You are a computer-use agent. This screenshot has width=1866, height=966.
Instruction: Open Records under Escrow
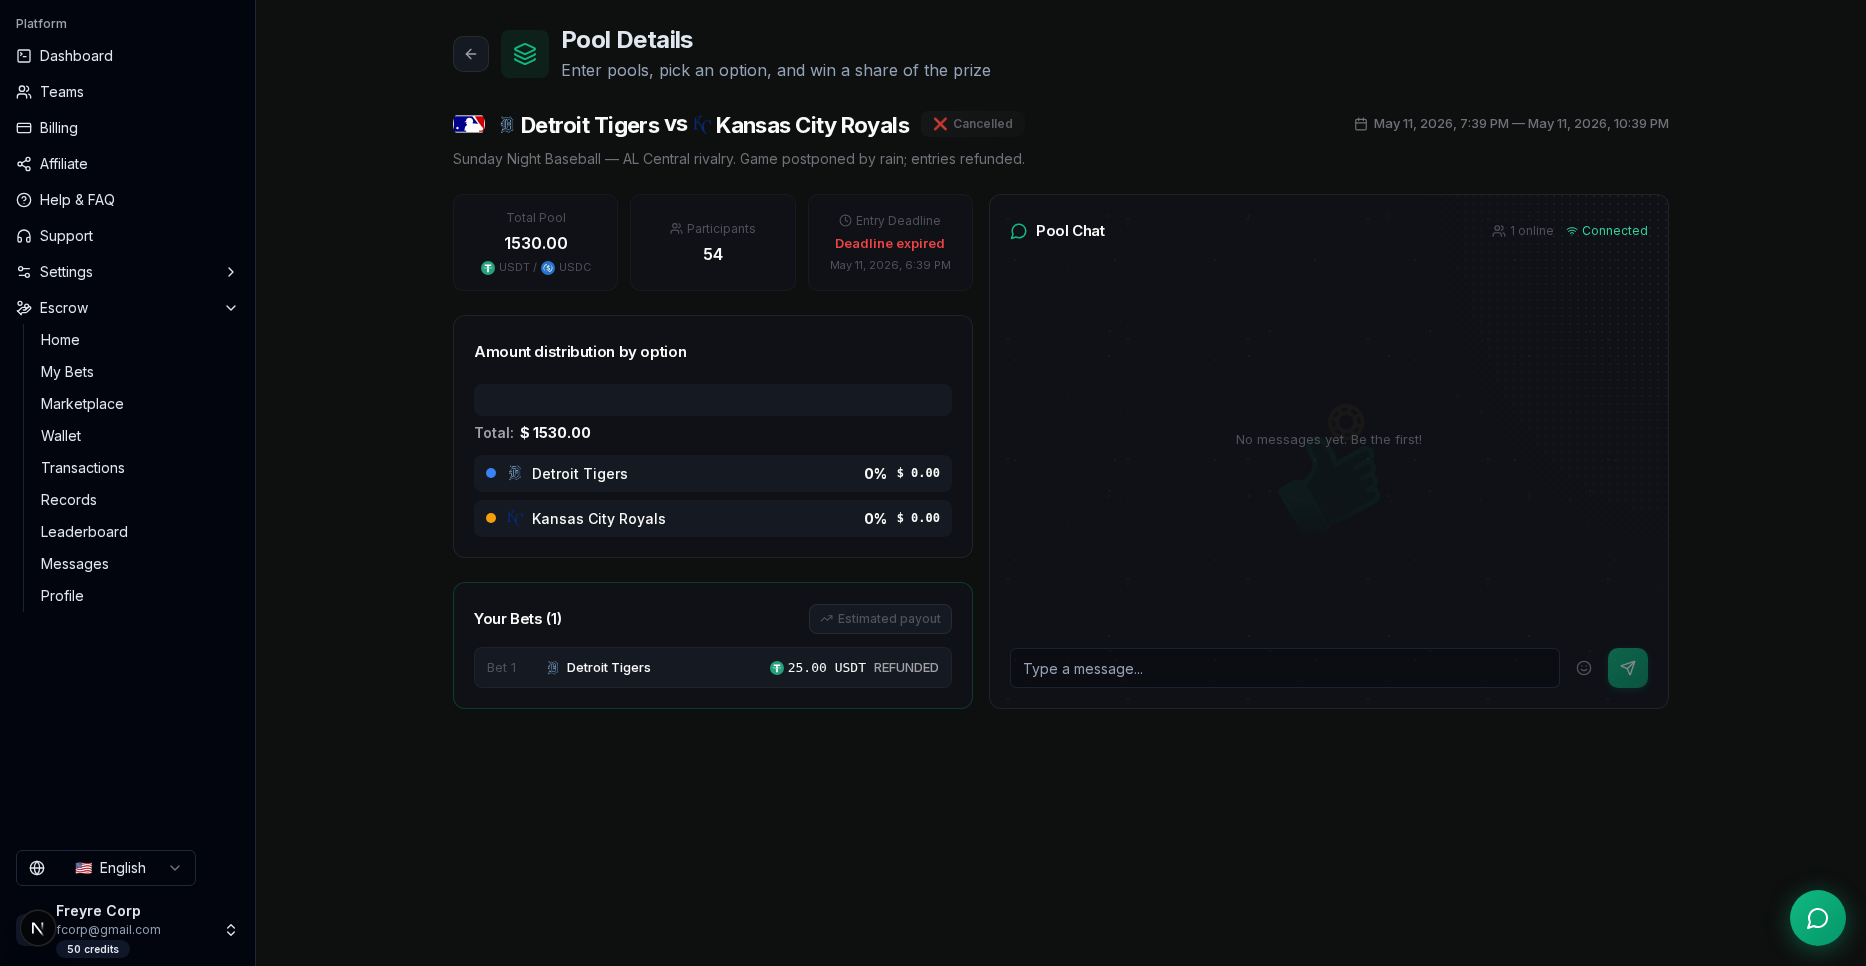tap(69, 500)
